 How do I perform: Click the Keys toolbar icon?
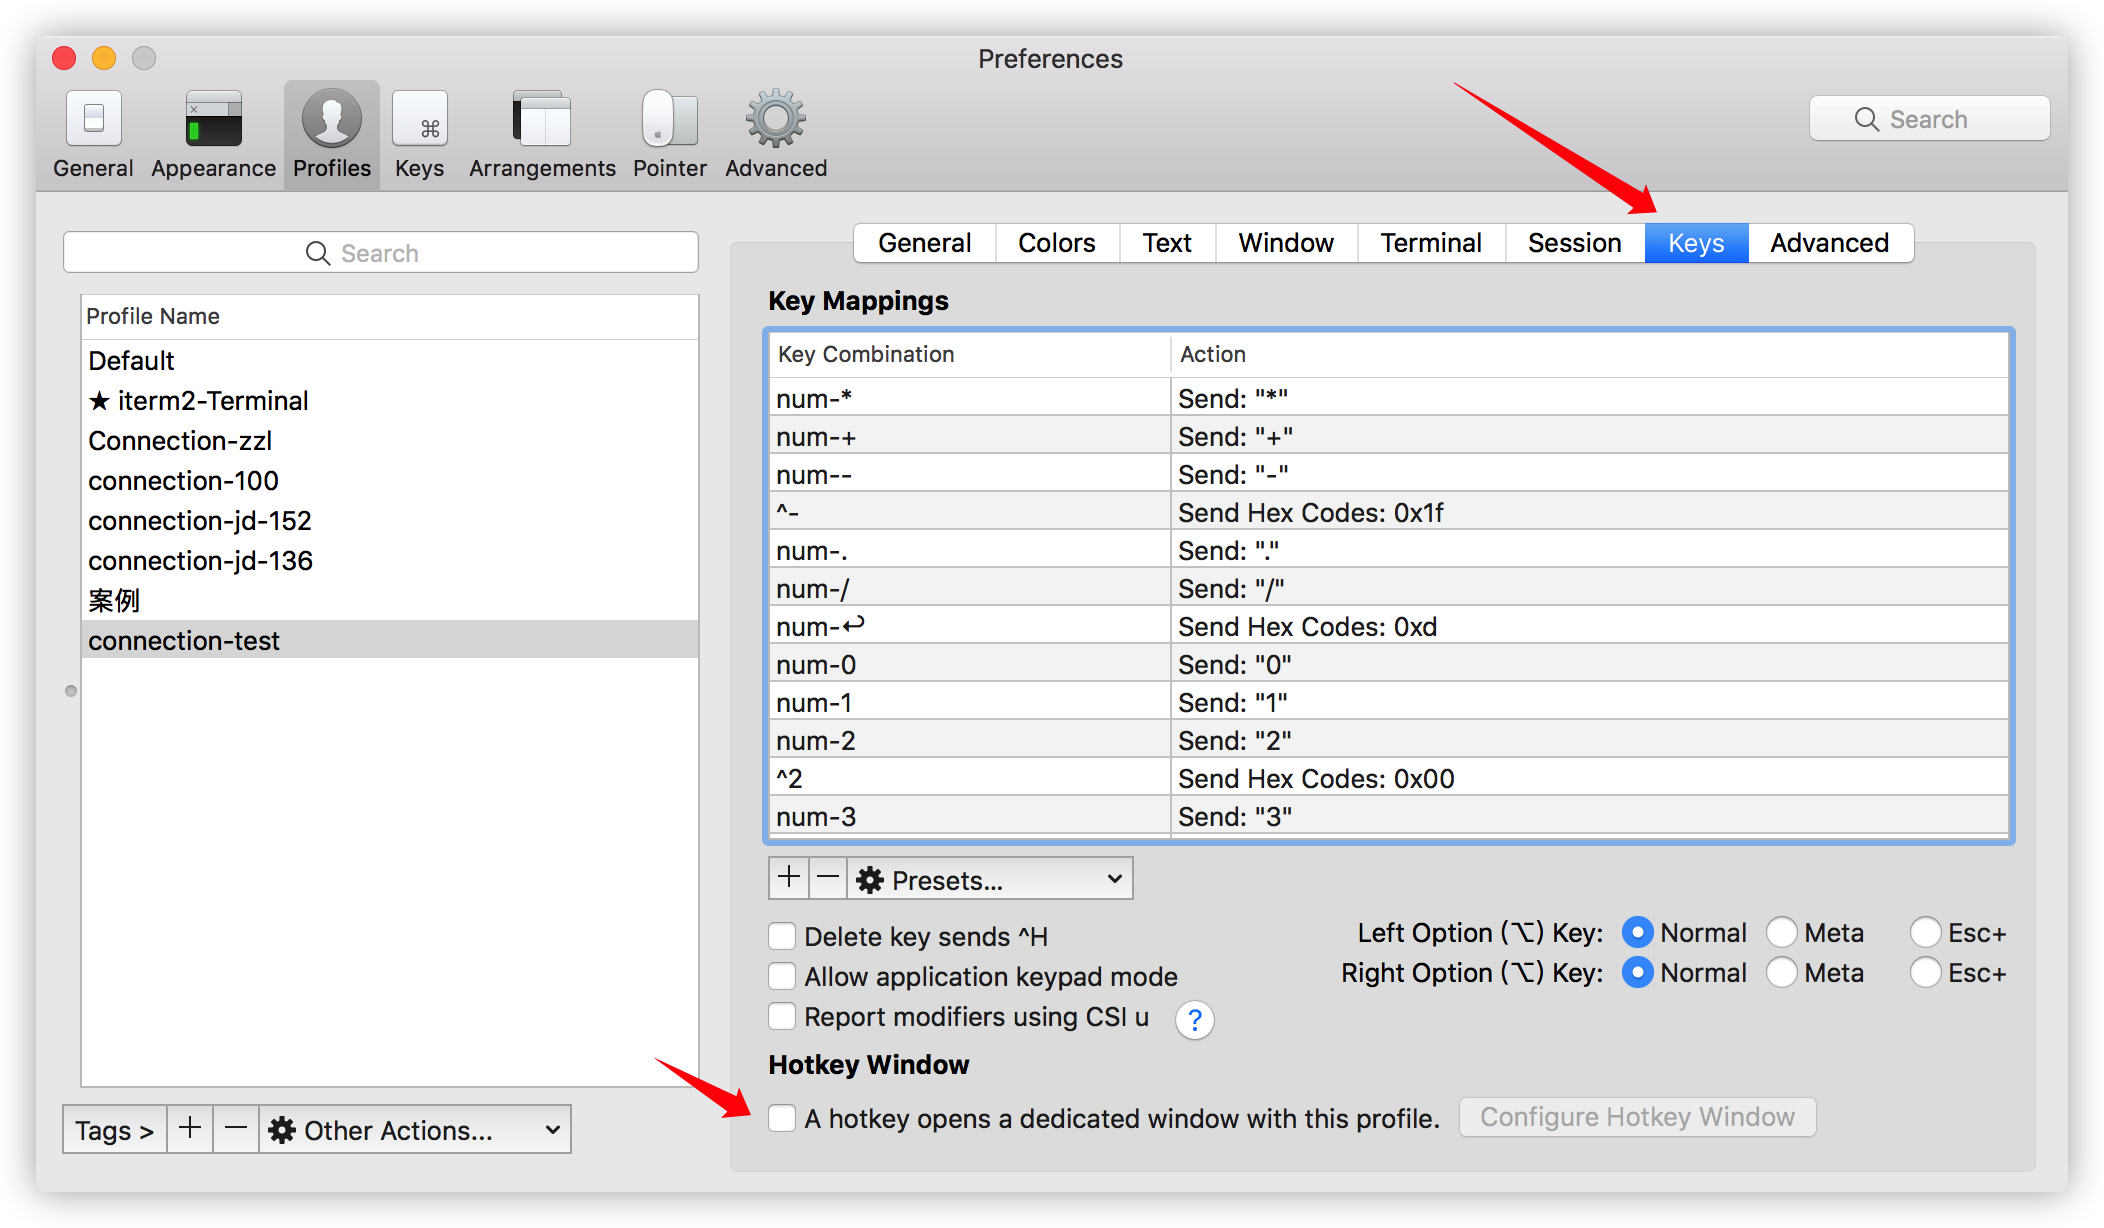pos(419,120)
